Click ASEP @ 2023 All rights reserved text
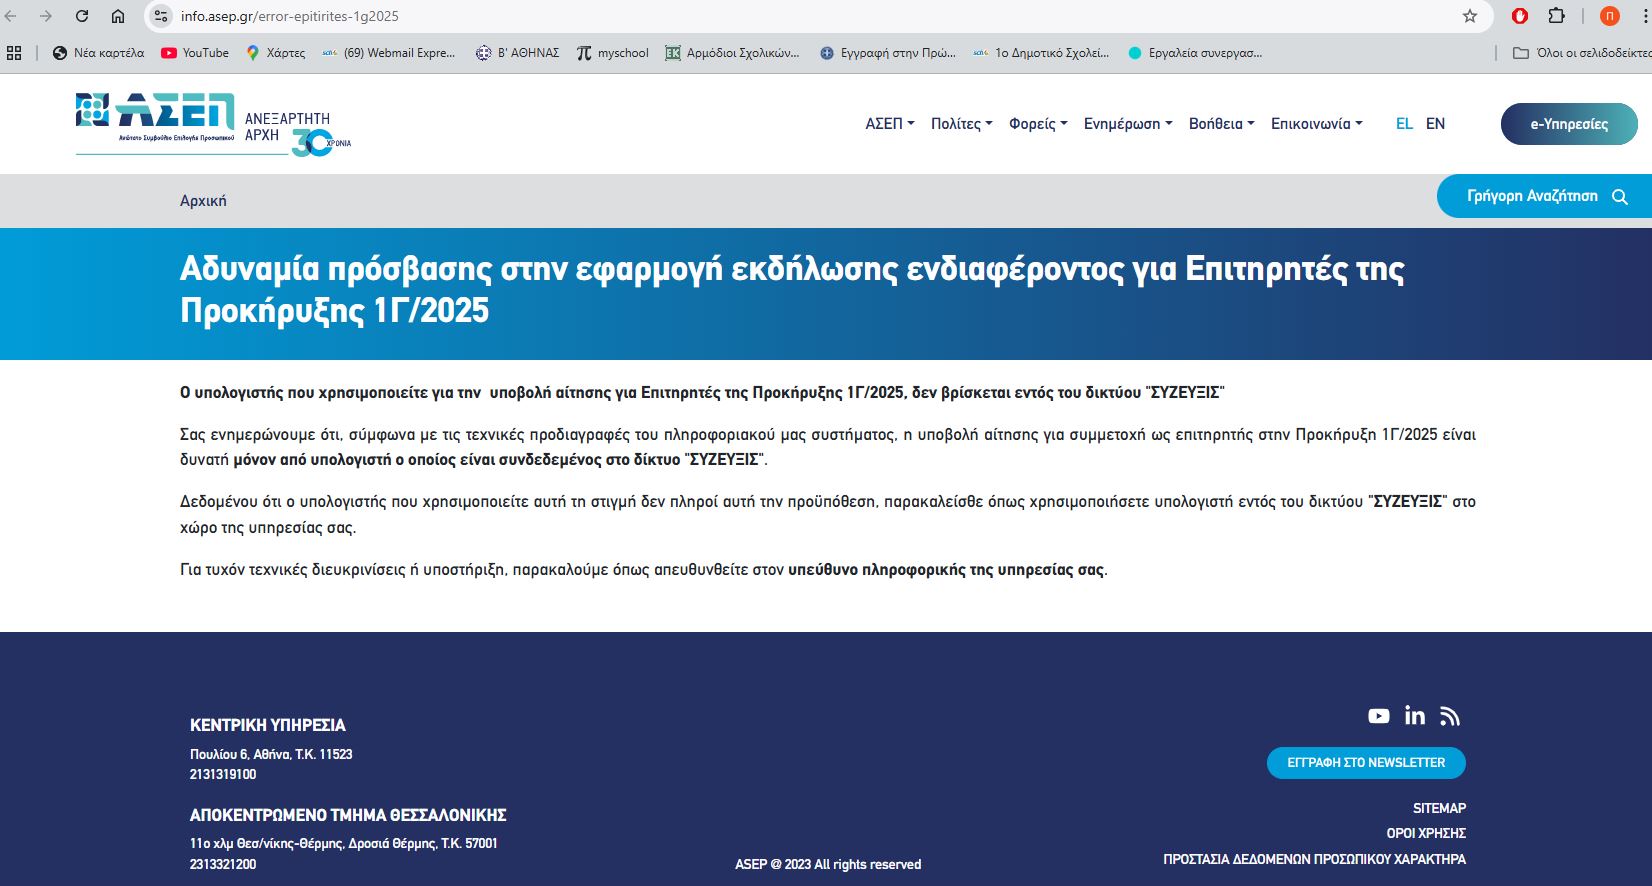Viewport: 1652px width, 886px height. point(828,864)
